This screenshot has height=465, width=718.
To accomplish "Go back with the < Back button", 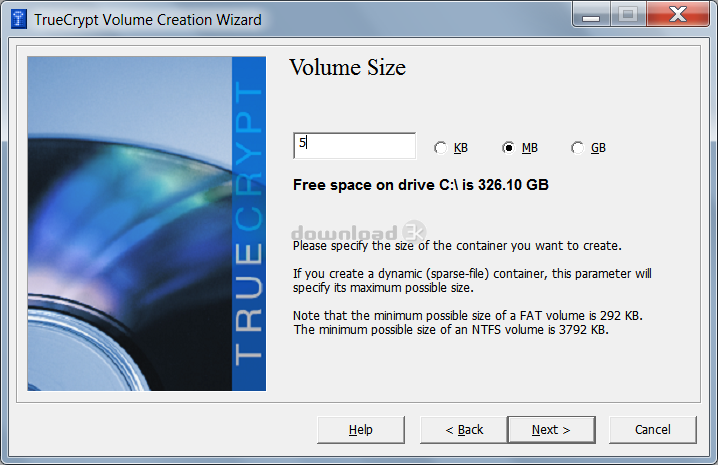I will [x=464, y=430].
